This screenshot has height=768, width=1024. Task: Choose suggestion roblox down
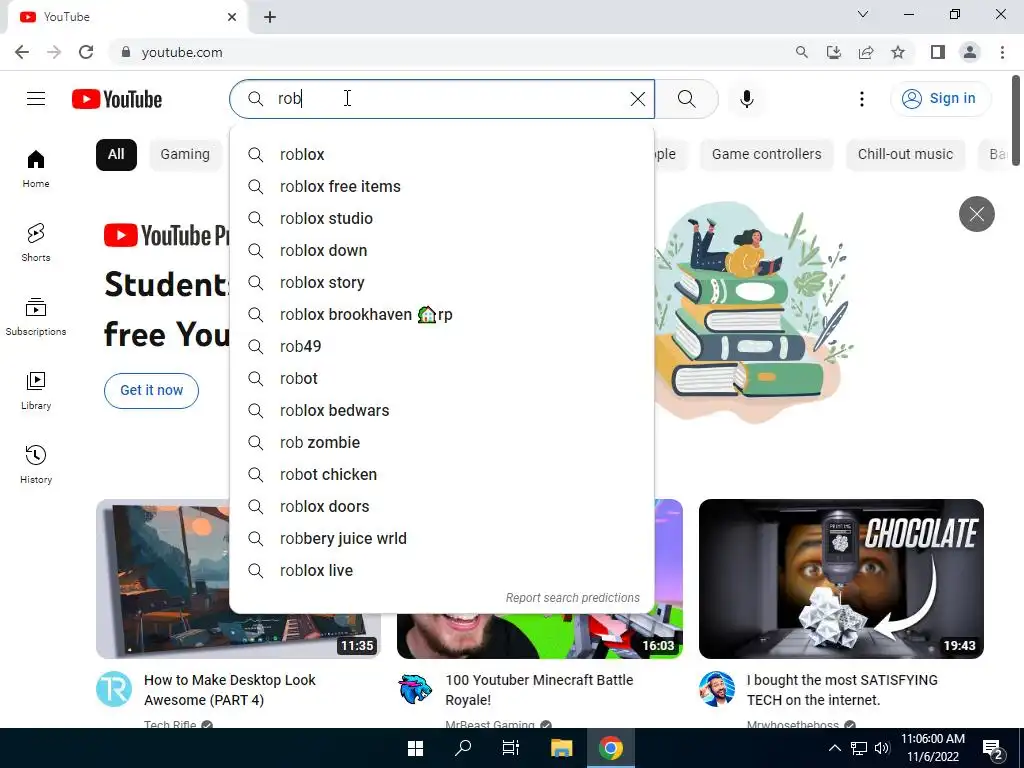442,251
